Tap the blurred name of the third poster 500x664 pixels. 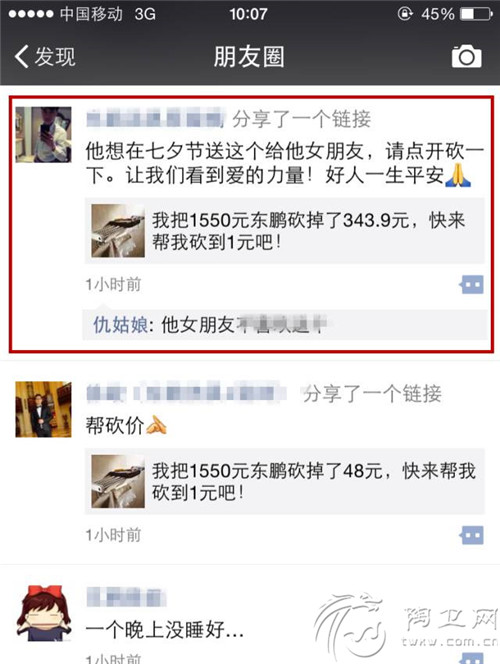(126, 597)
